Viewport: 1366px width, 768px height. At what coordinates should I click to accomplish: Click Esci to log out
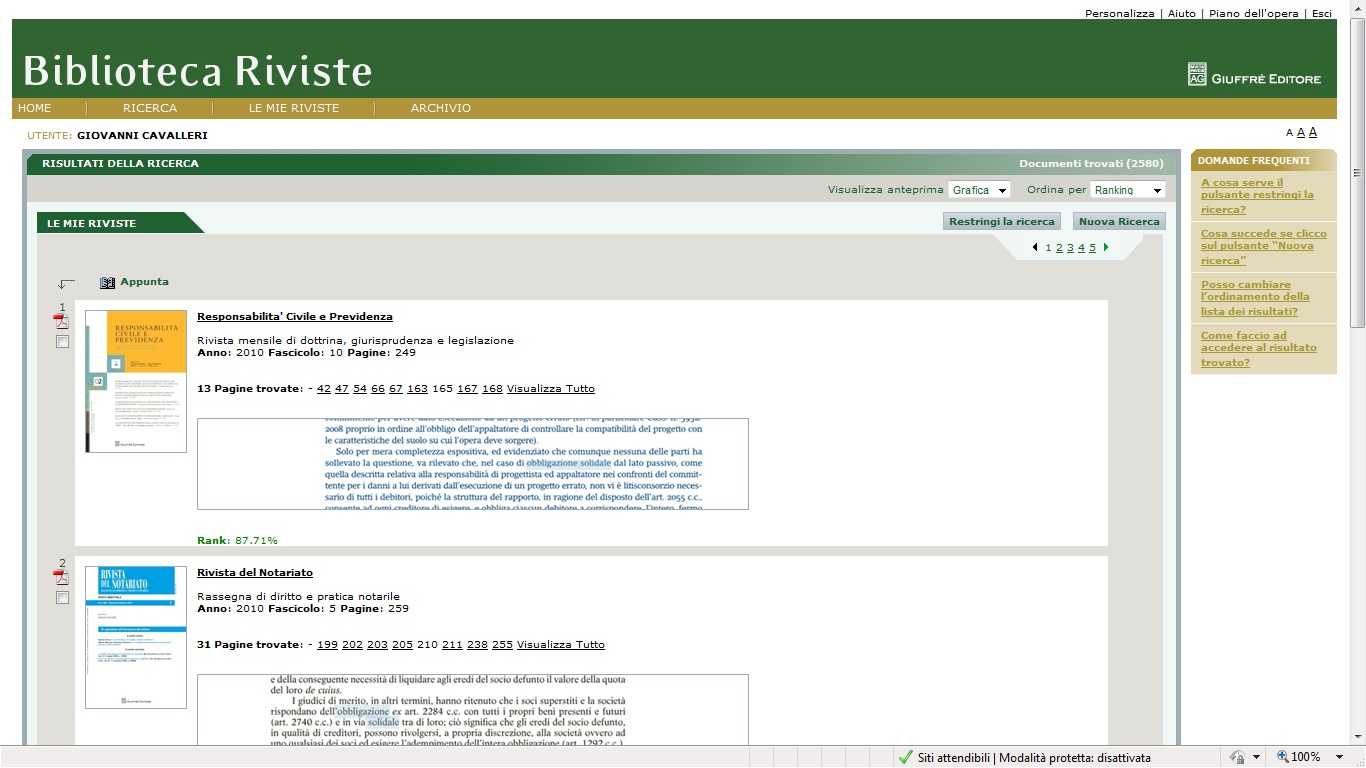click(1322, 13)
